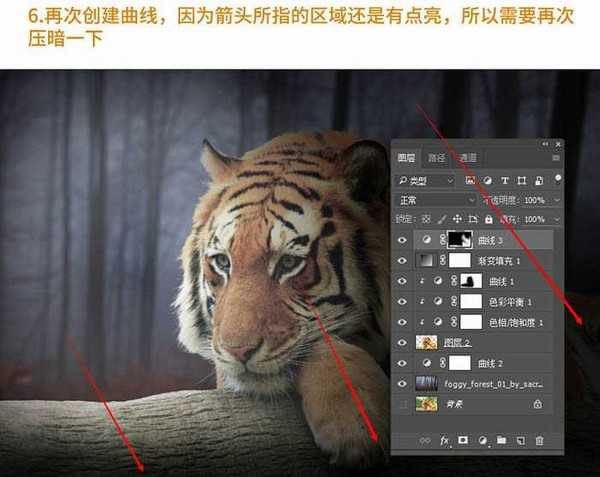600x477 pixels.
Task: Click the fx layer style icon
Action: coord(445,440)
